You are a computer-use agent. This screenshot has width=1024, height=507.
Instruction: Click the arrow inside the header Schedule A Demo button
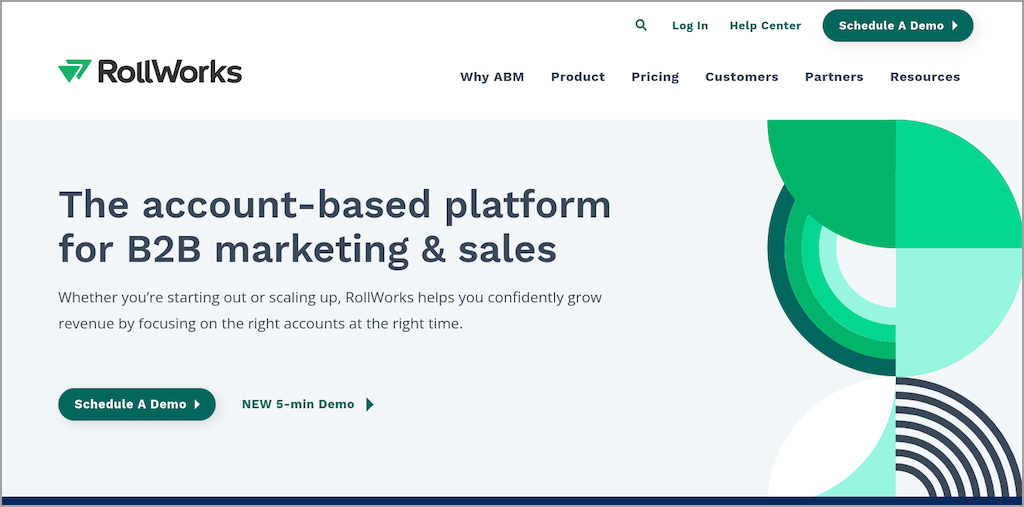[956, 26]
